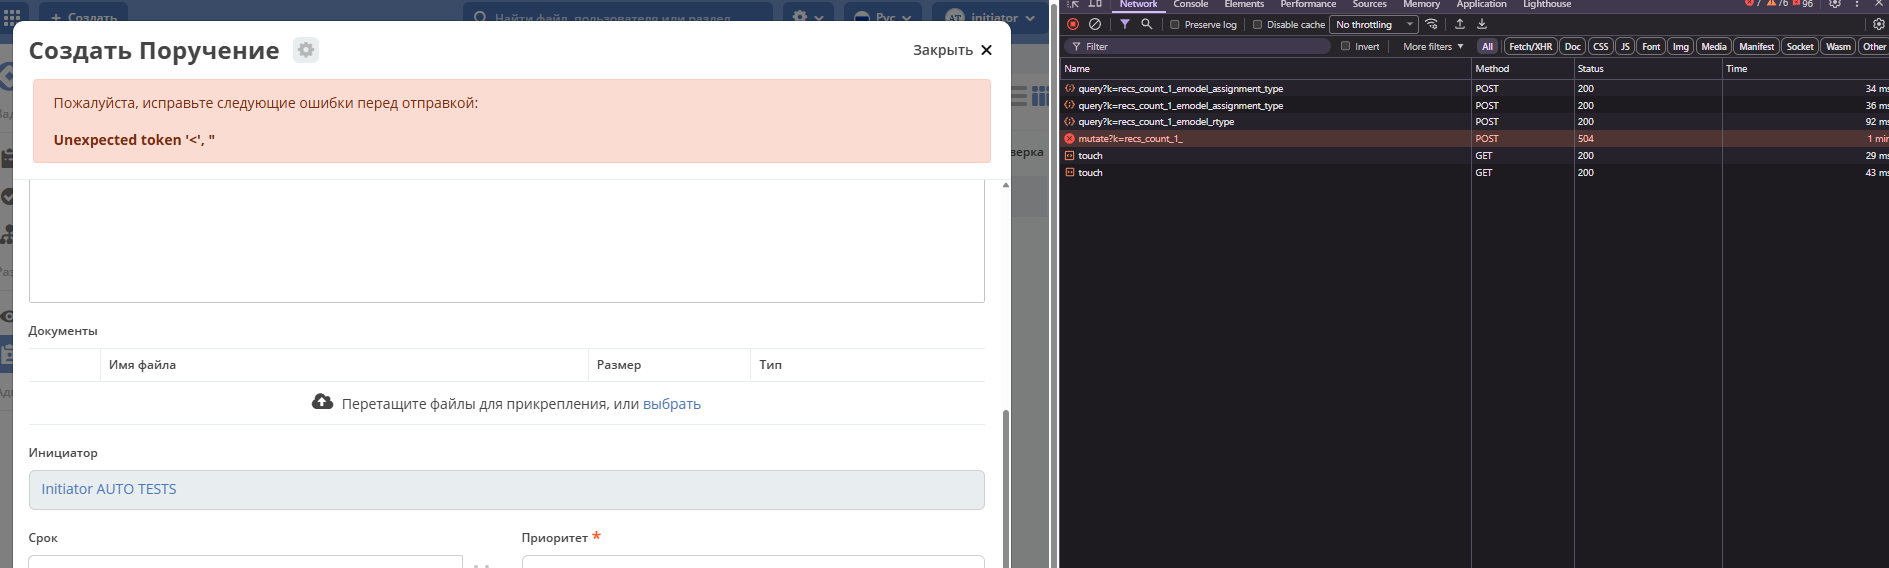This screenshot has height=568, width=1889.
Task: Clear the network log
Action: pyautogui.click(x=1095, y=24)
